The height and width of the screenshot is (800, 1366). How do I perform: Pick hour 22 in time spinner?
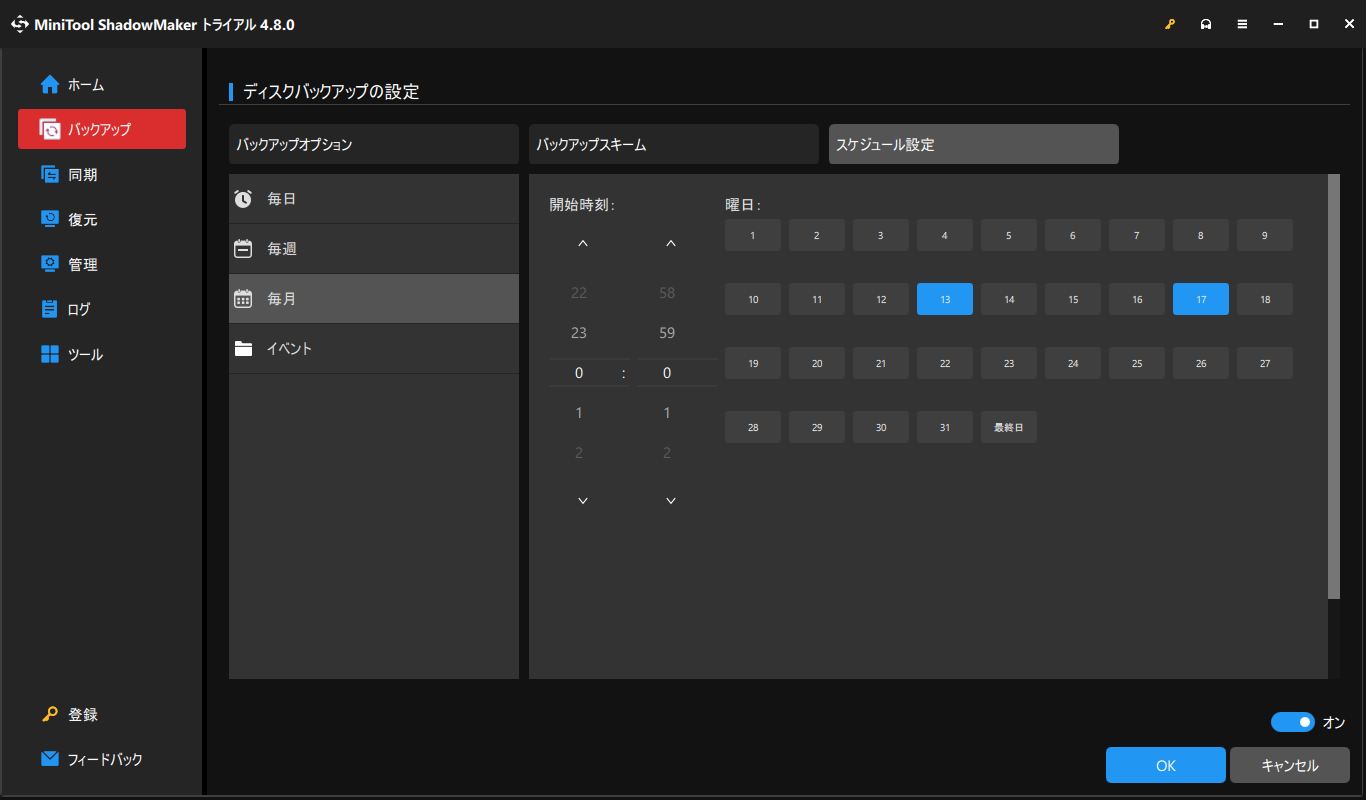(579, 293)
